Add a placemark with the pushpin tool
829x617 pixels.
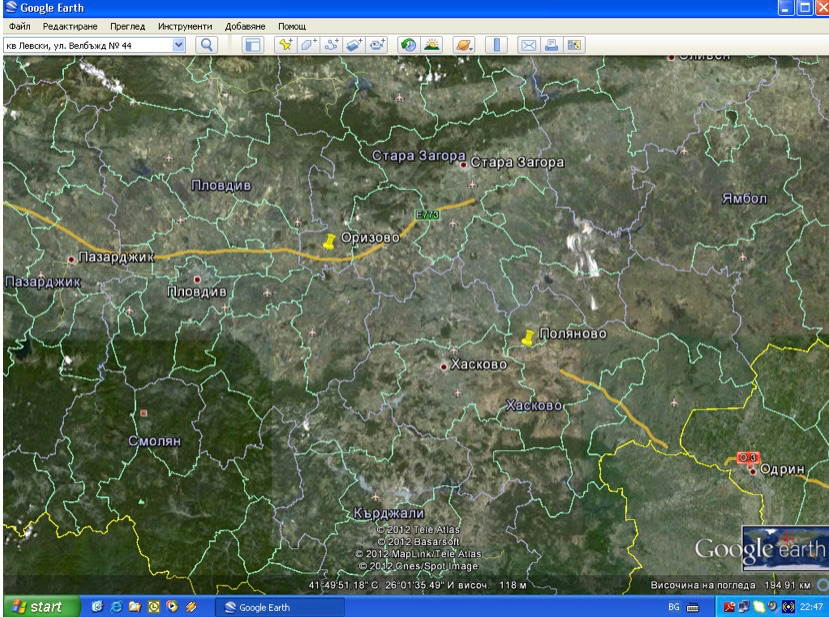(286, 45)
